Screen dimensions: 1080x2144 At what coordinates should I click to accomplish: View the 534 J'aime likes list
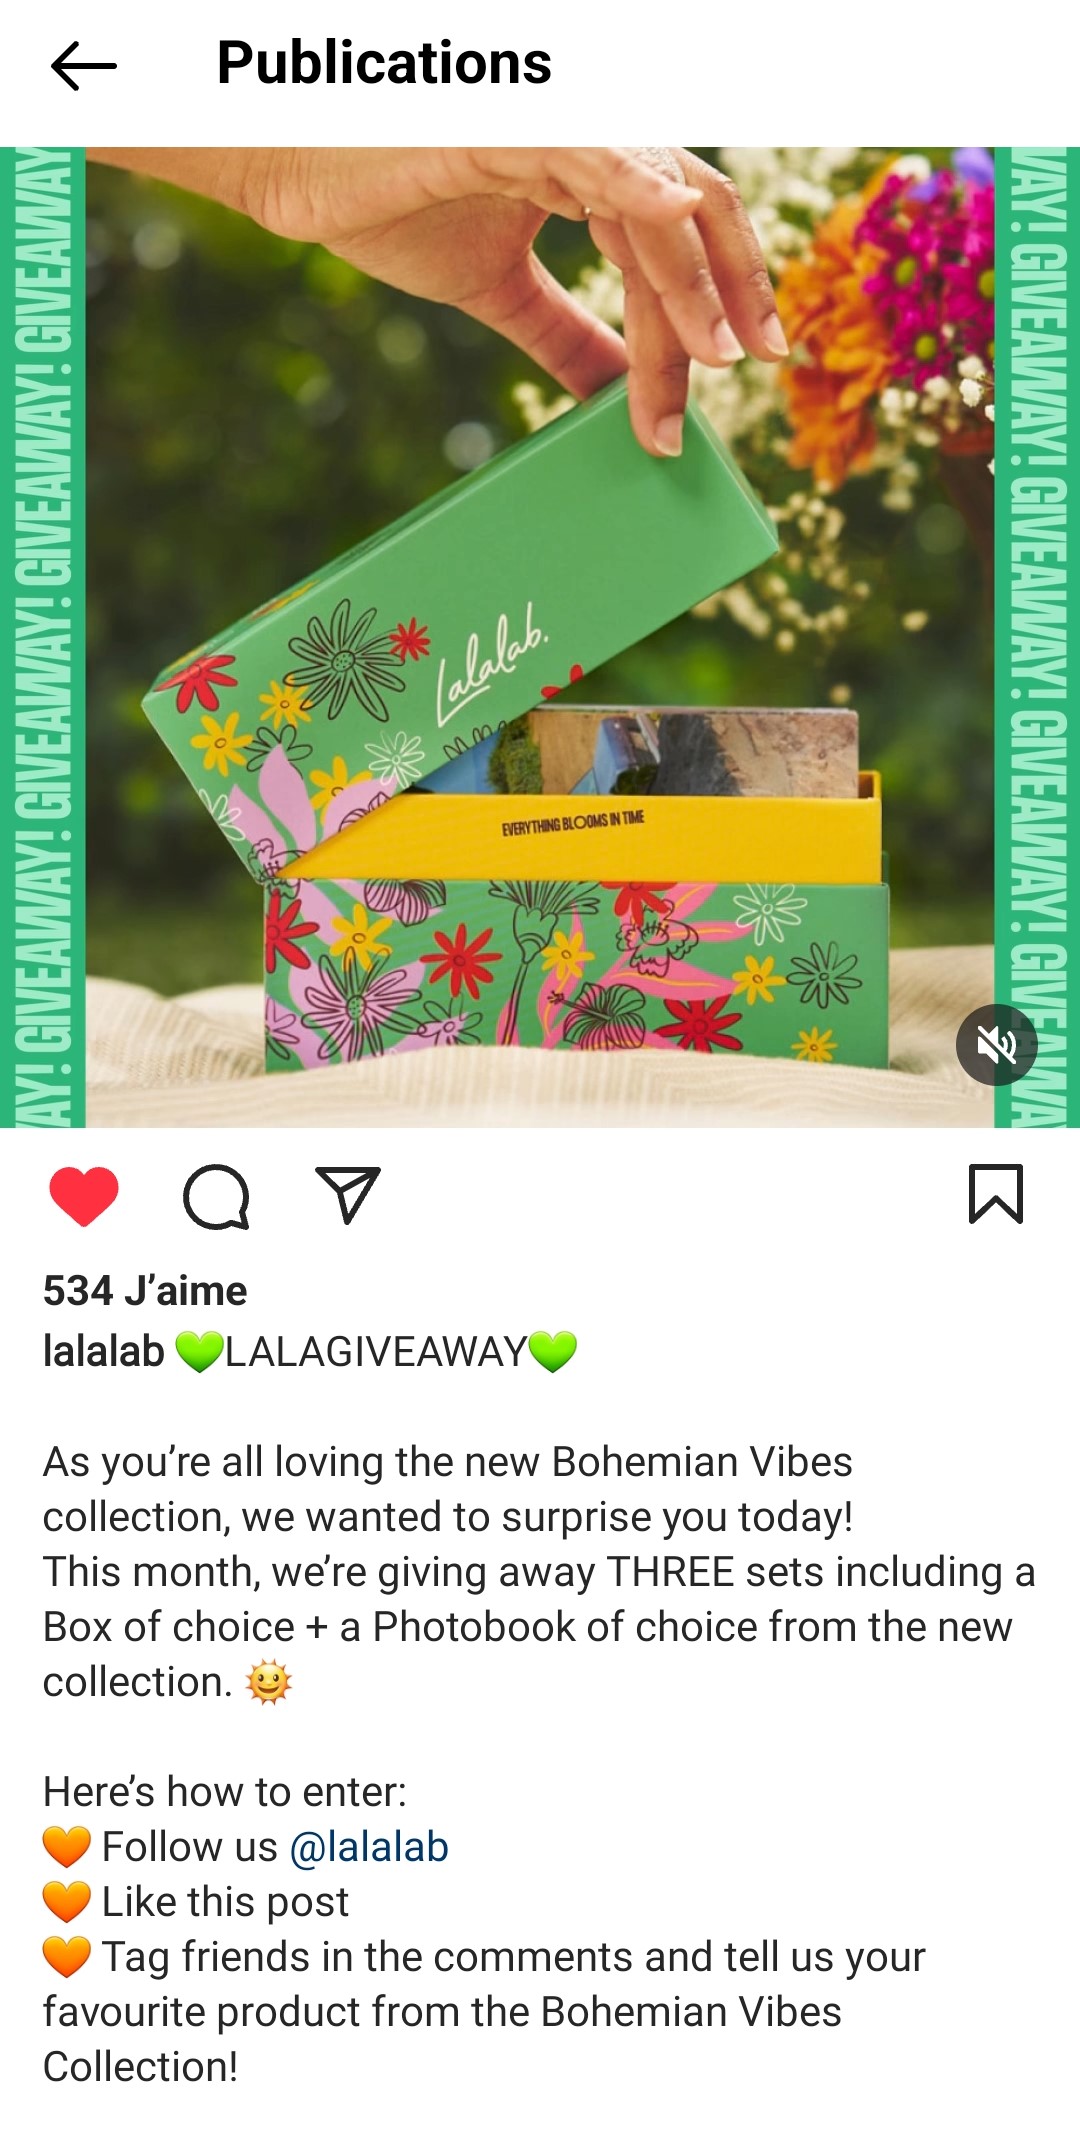point(145,1291)
